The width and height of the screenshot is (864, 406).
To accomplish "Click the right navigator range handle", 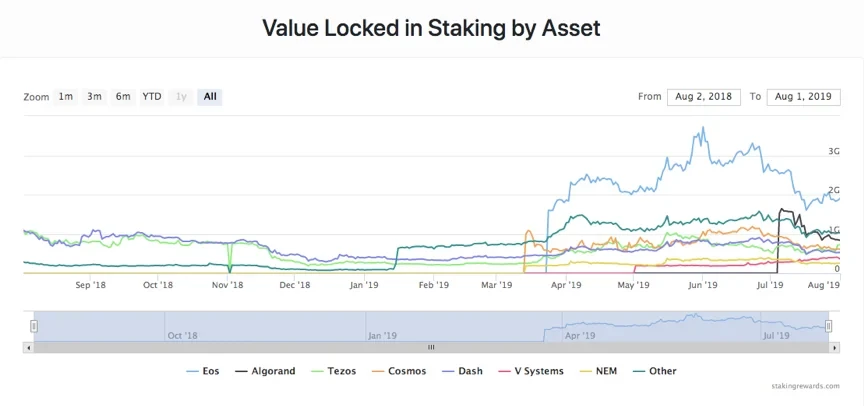I will click(x=828, y=327).
